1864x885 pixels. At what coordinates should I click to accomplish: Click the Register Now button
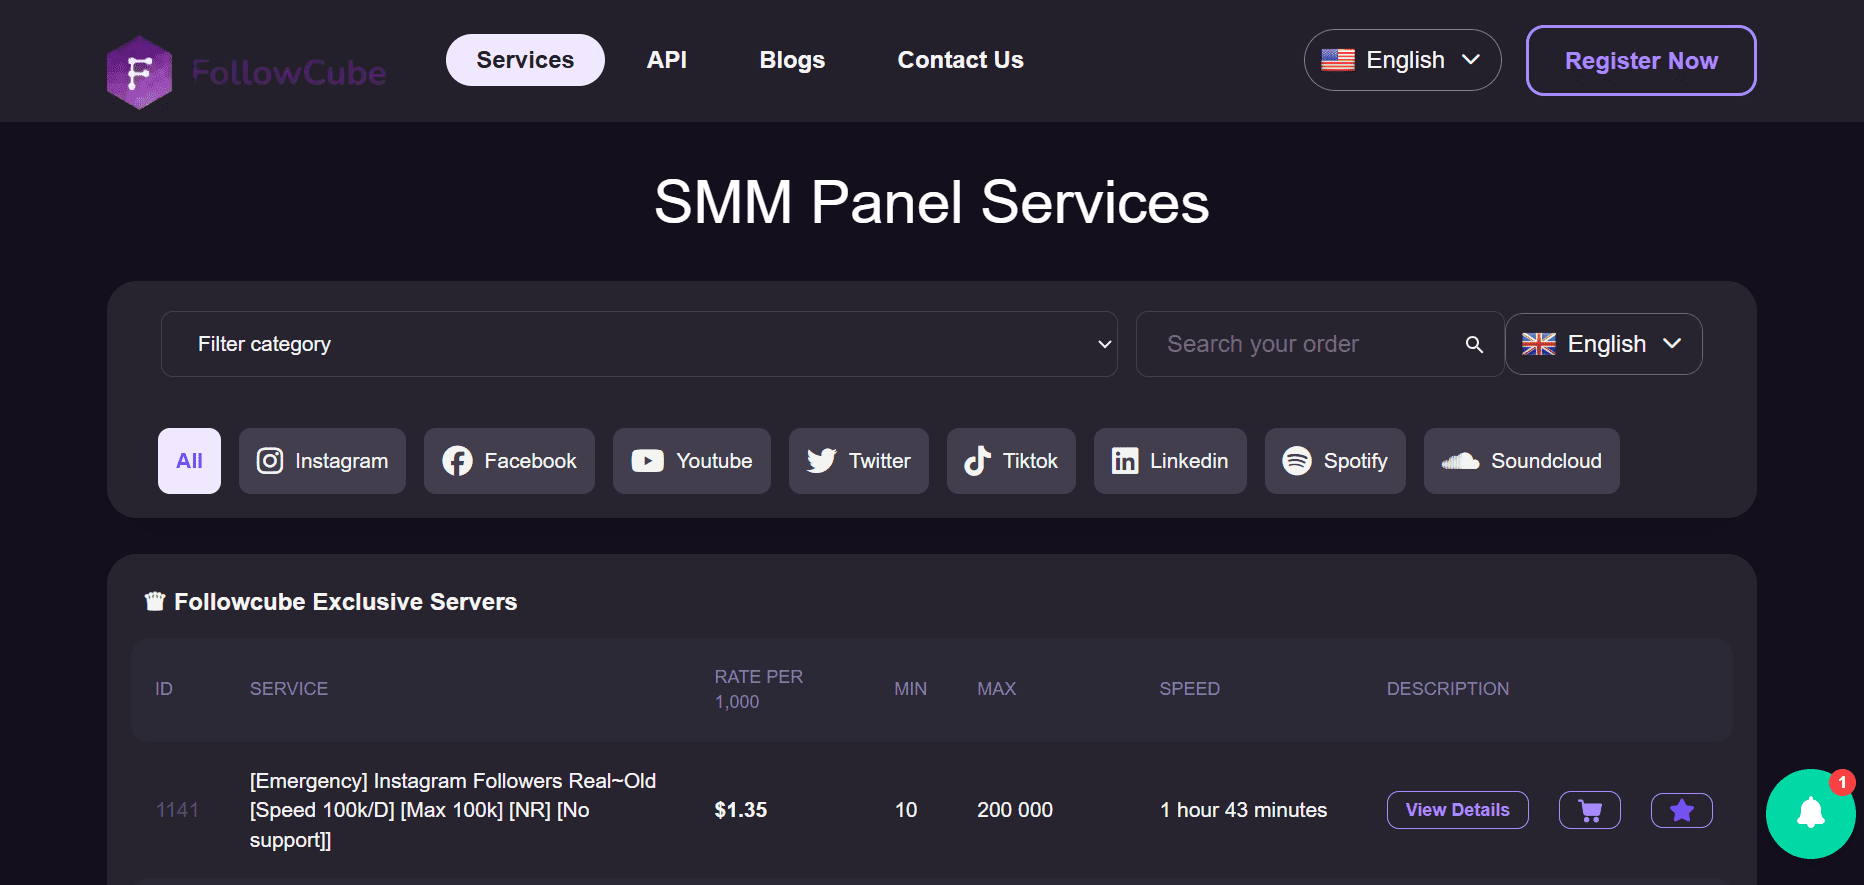point(1640,61)
